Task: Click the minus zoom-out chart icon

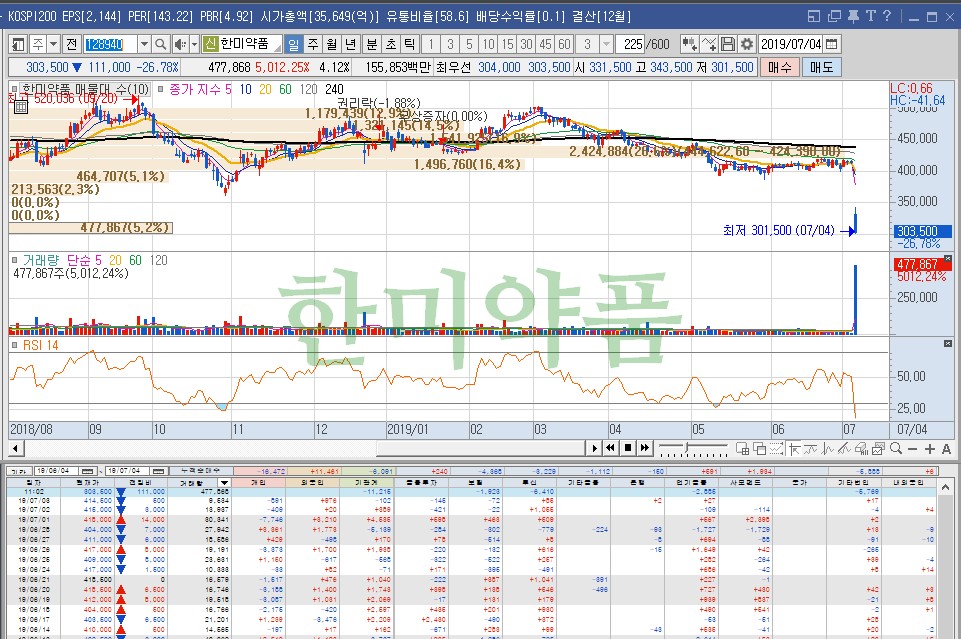Action: point(913,449)
